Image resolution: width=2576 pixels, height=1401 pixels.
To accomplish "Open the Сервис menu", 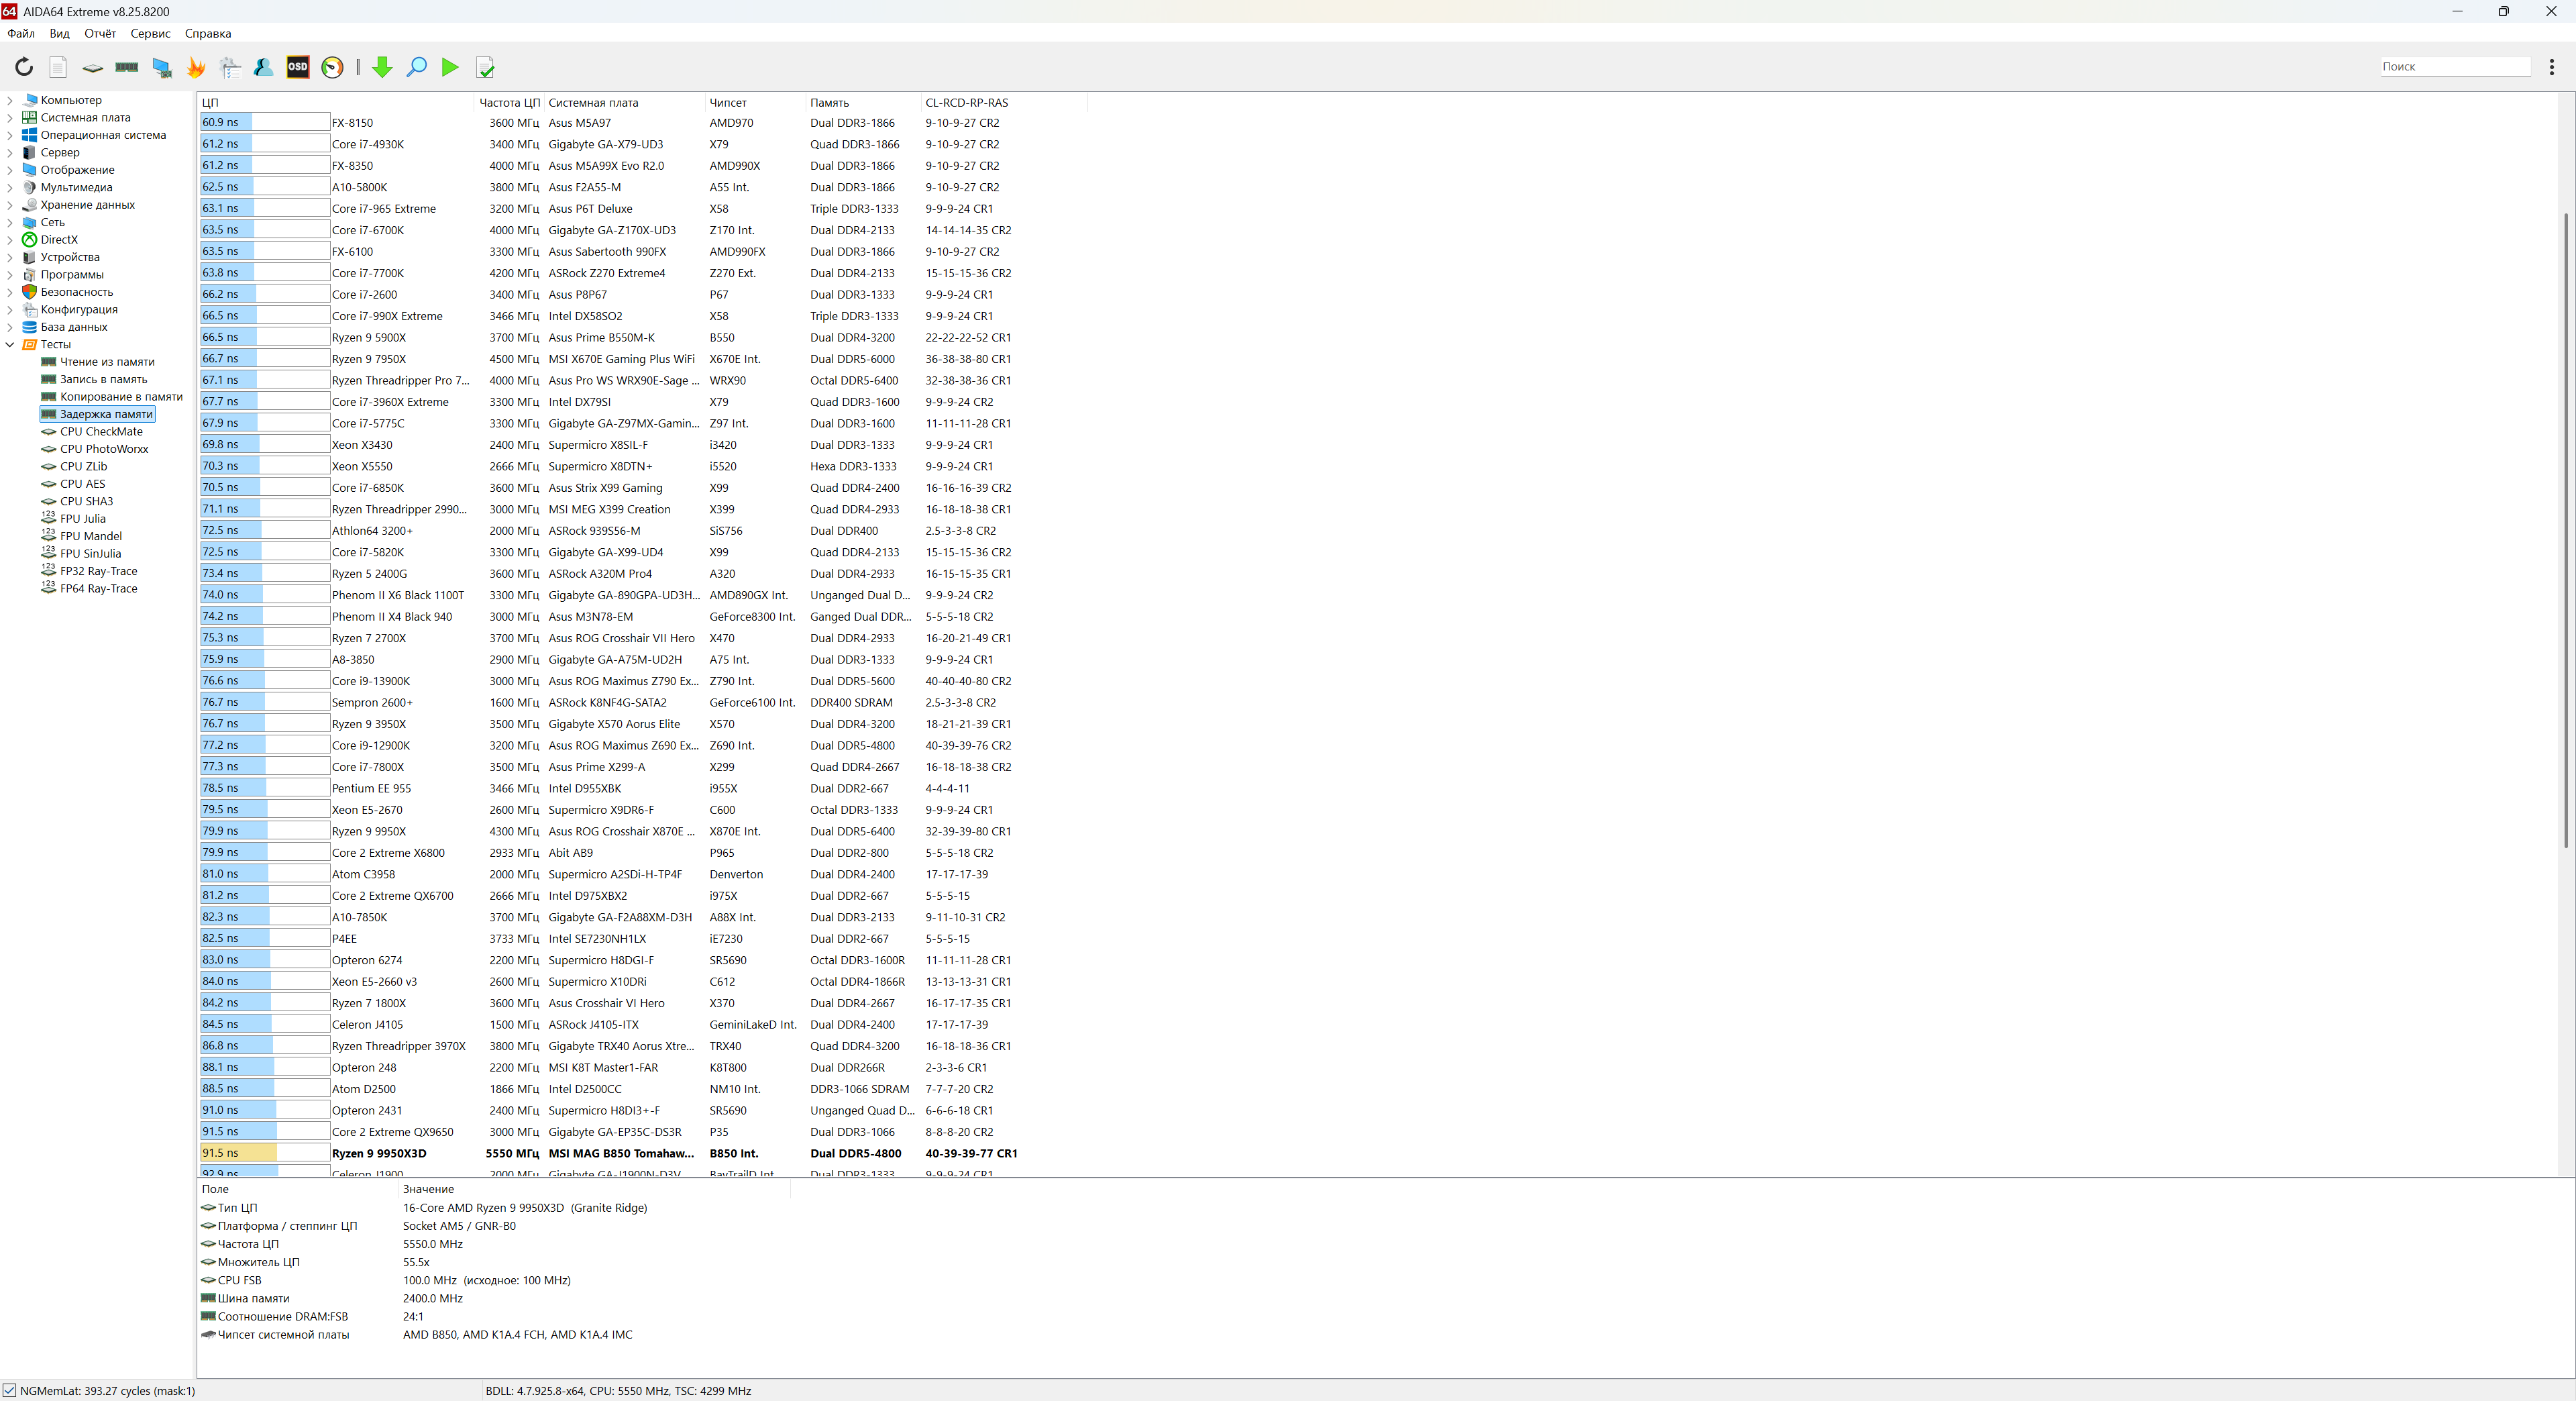I will 150,33.
